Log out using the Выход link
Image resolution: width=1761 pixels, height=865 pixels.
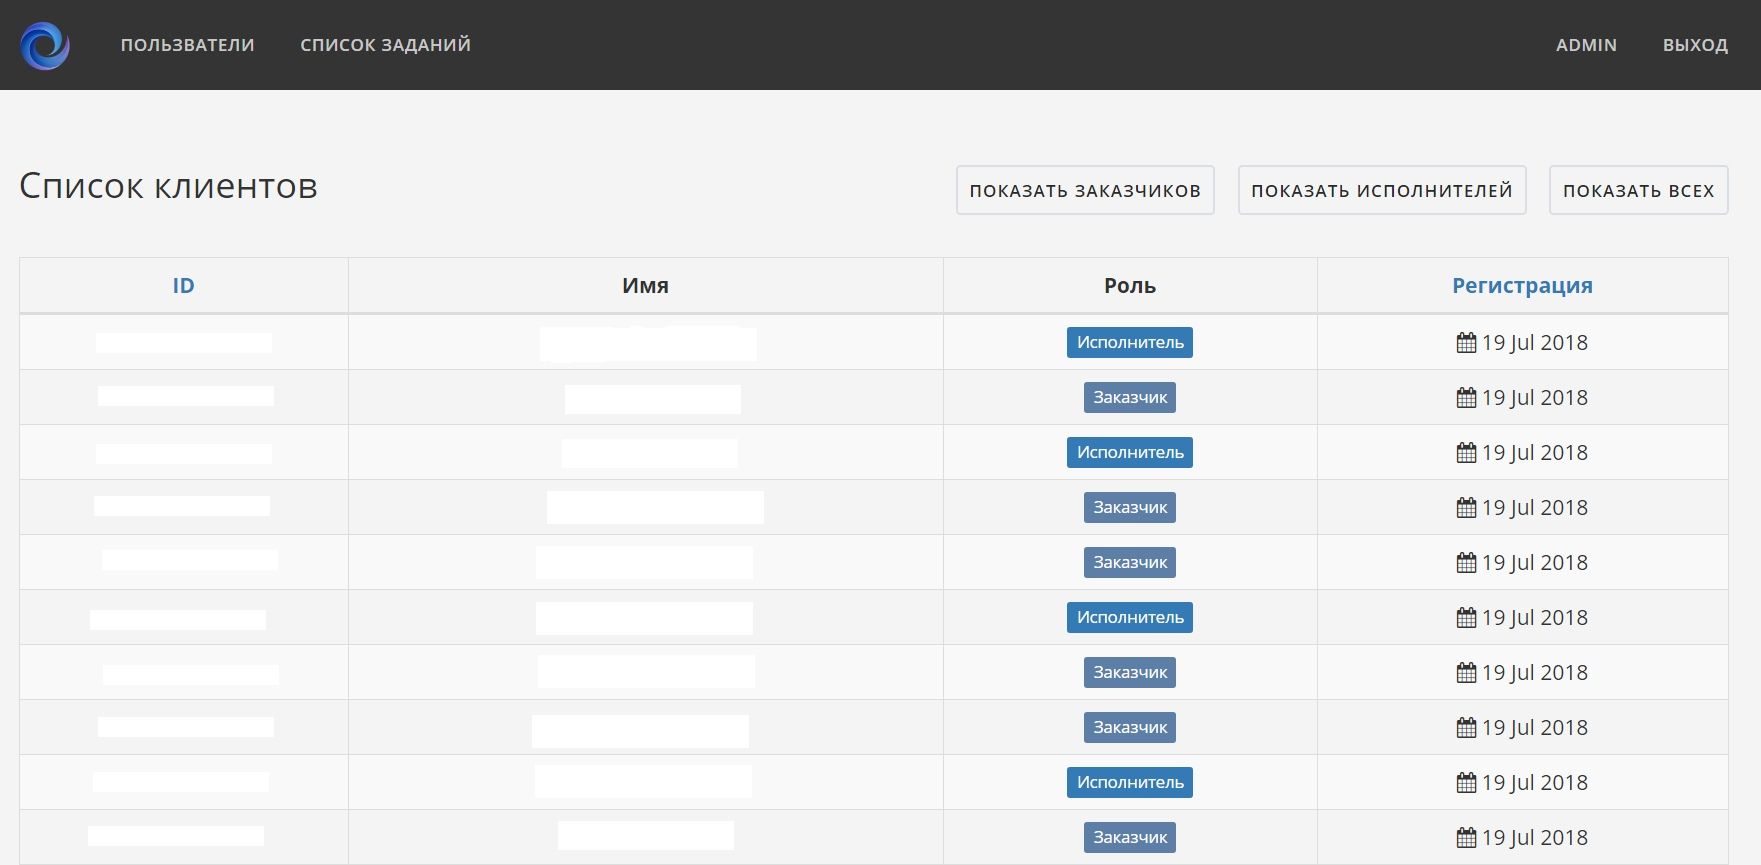coord(1695,45)
